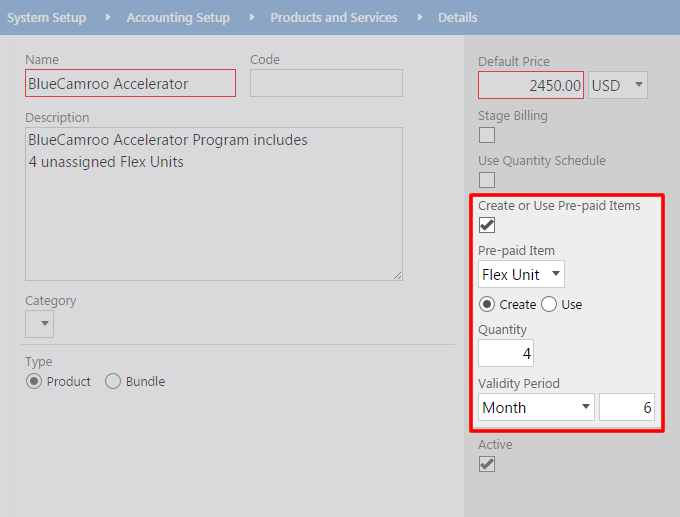Click inside the Description text area

pyautogui.click(x=214, y=204)
